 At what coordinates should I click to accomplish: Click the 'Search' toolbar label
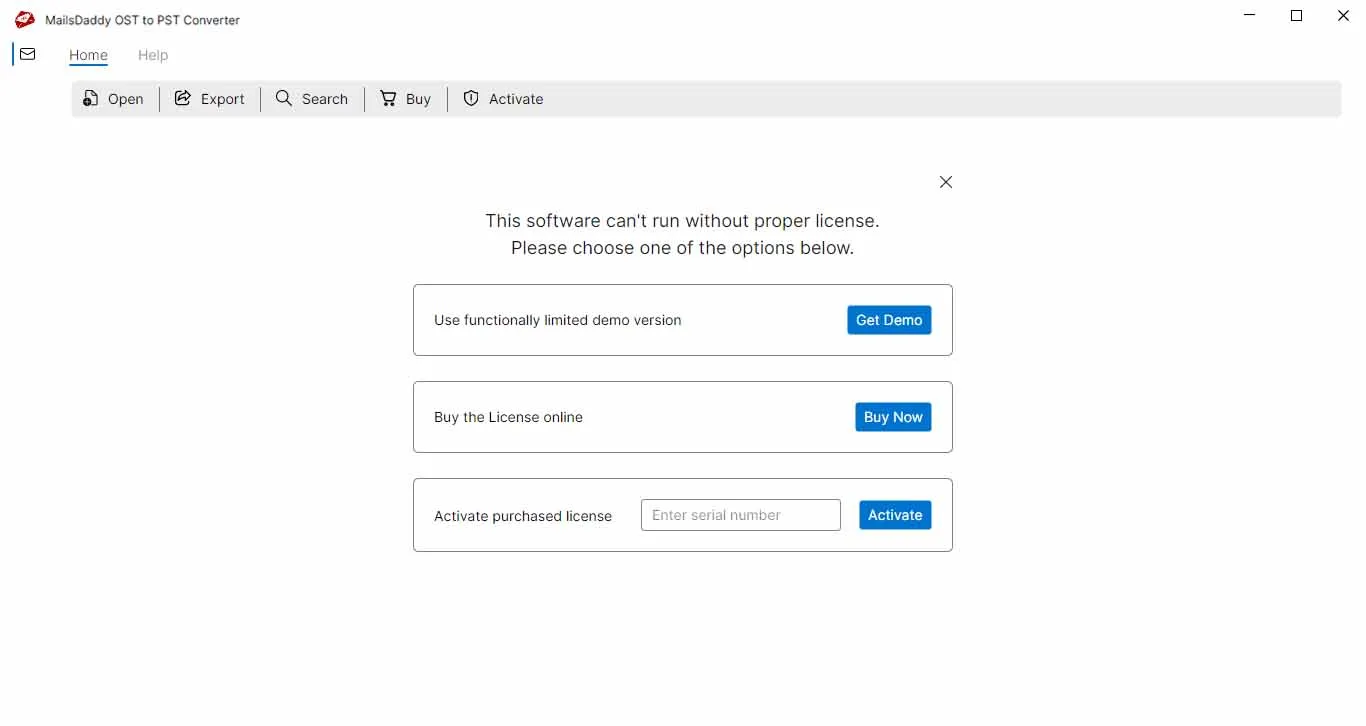[x=325, y=99]
